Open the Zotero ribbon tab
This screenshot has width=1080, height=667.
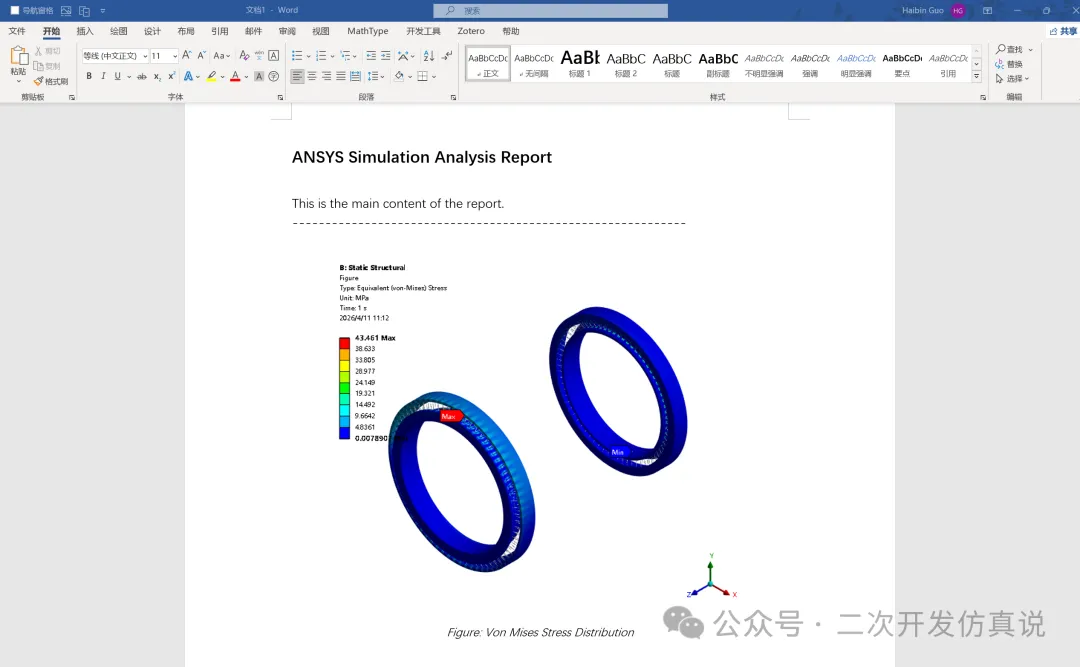471,31
